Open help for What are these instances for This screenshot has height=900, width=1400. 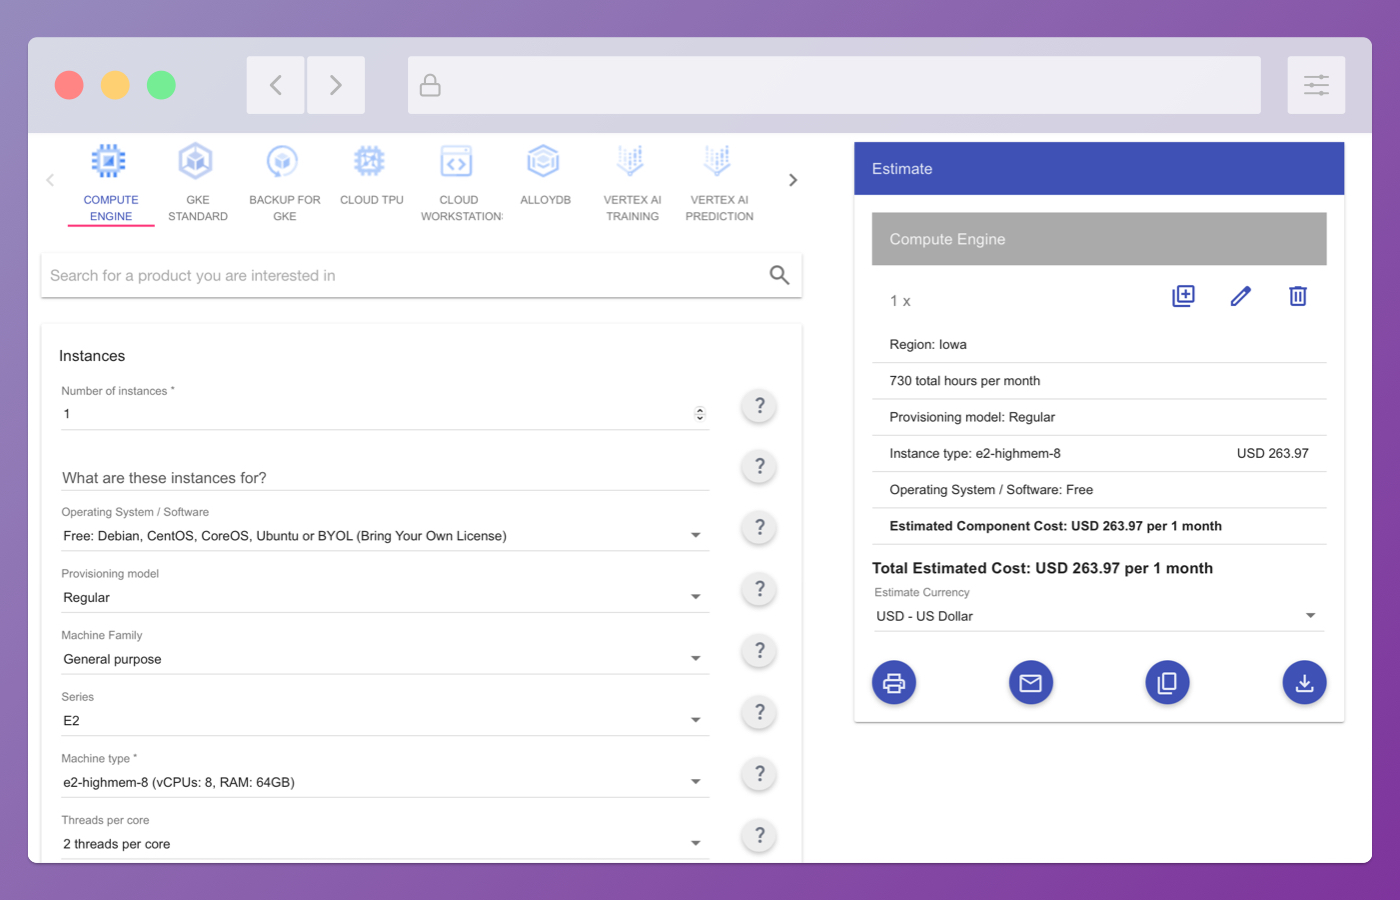[x=760, y=466]
